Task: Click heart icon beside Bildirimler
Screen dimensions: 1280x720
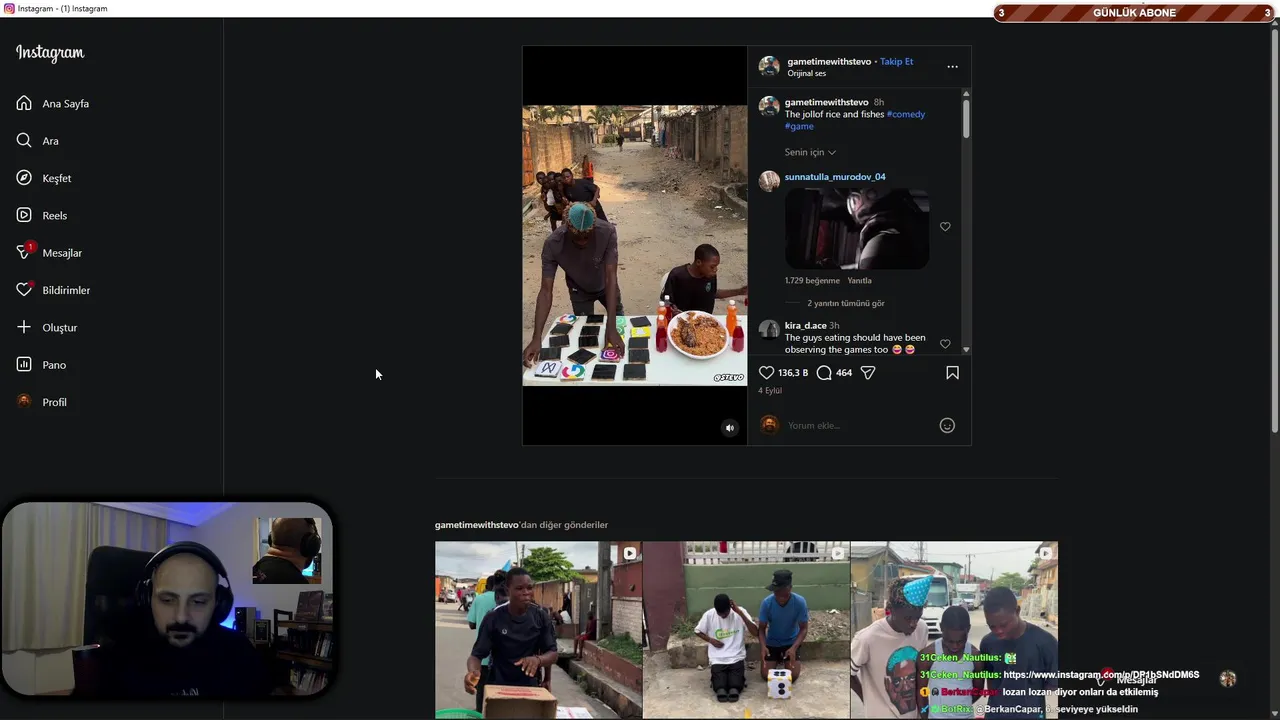Action: [24, 290]
